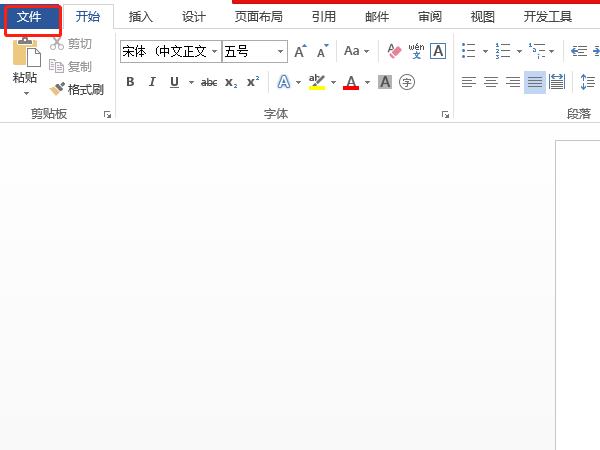The height and width of the screenshot is (450, 600).
Task: Expand the underline style dropdown arrow
Action: [191, 82]
